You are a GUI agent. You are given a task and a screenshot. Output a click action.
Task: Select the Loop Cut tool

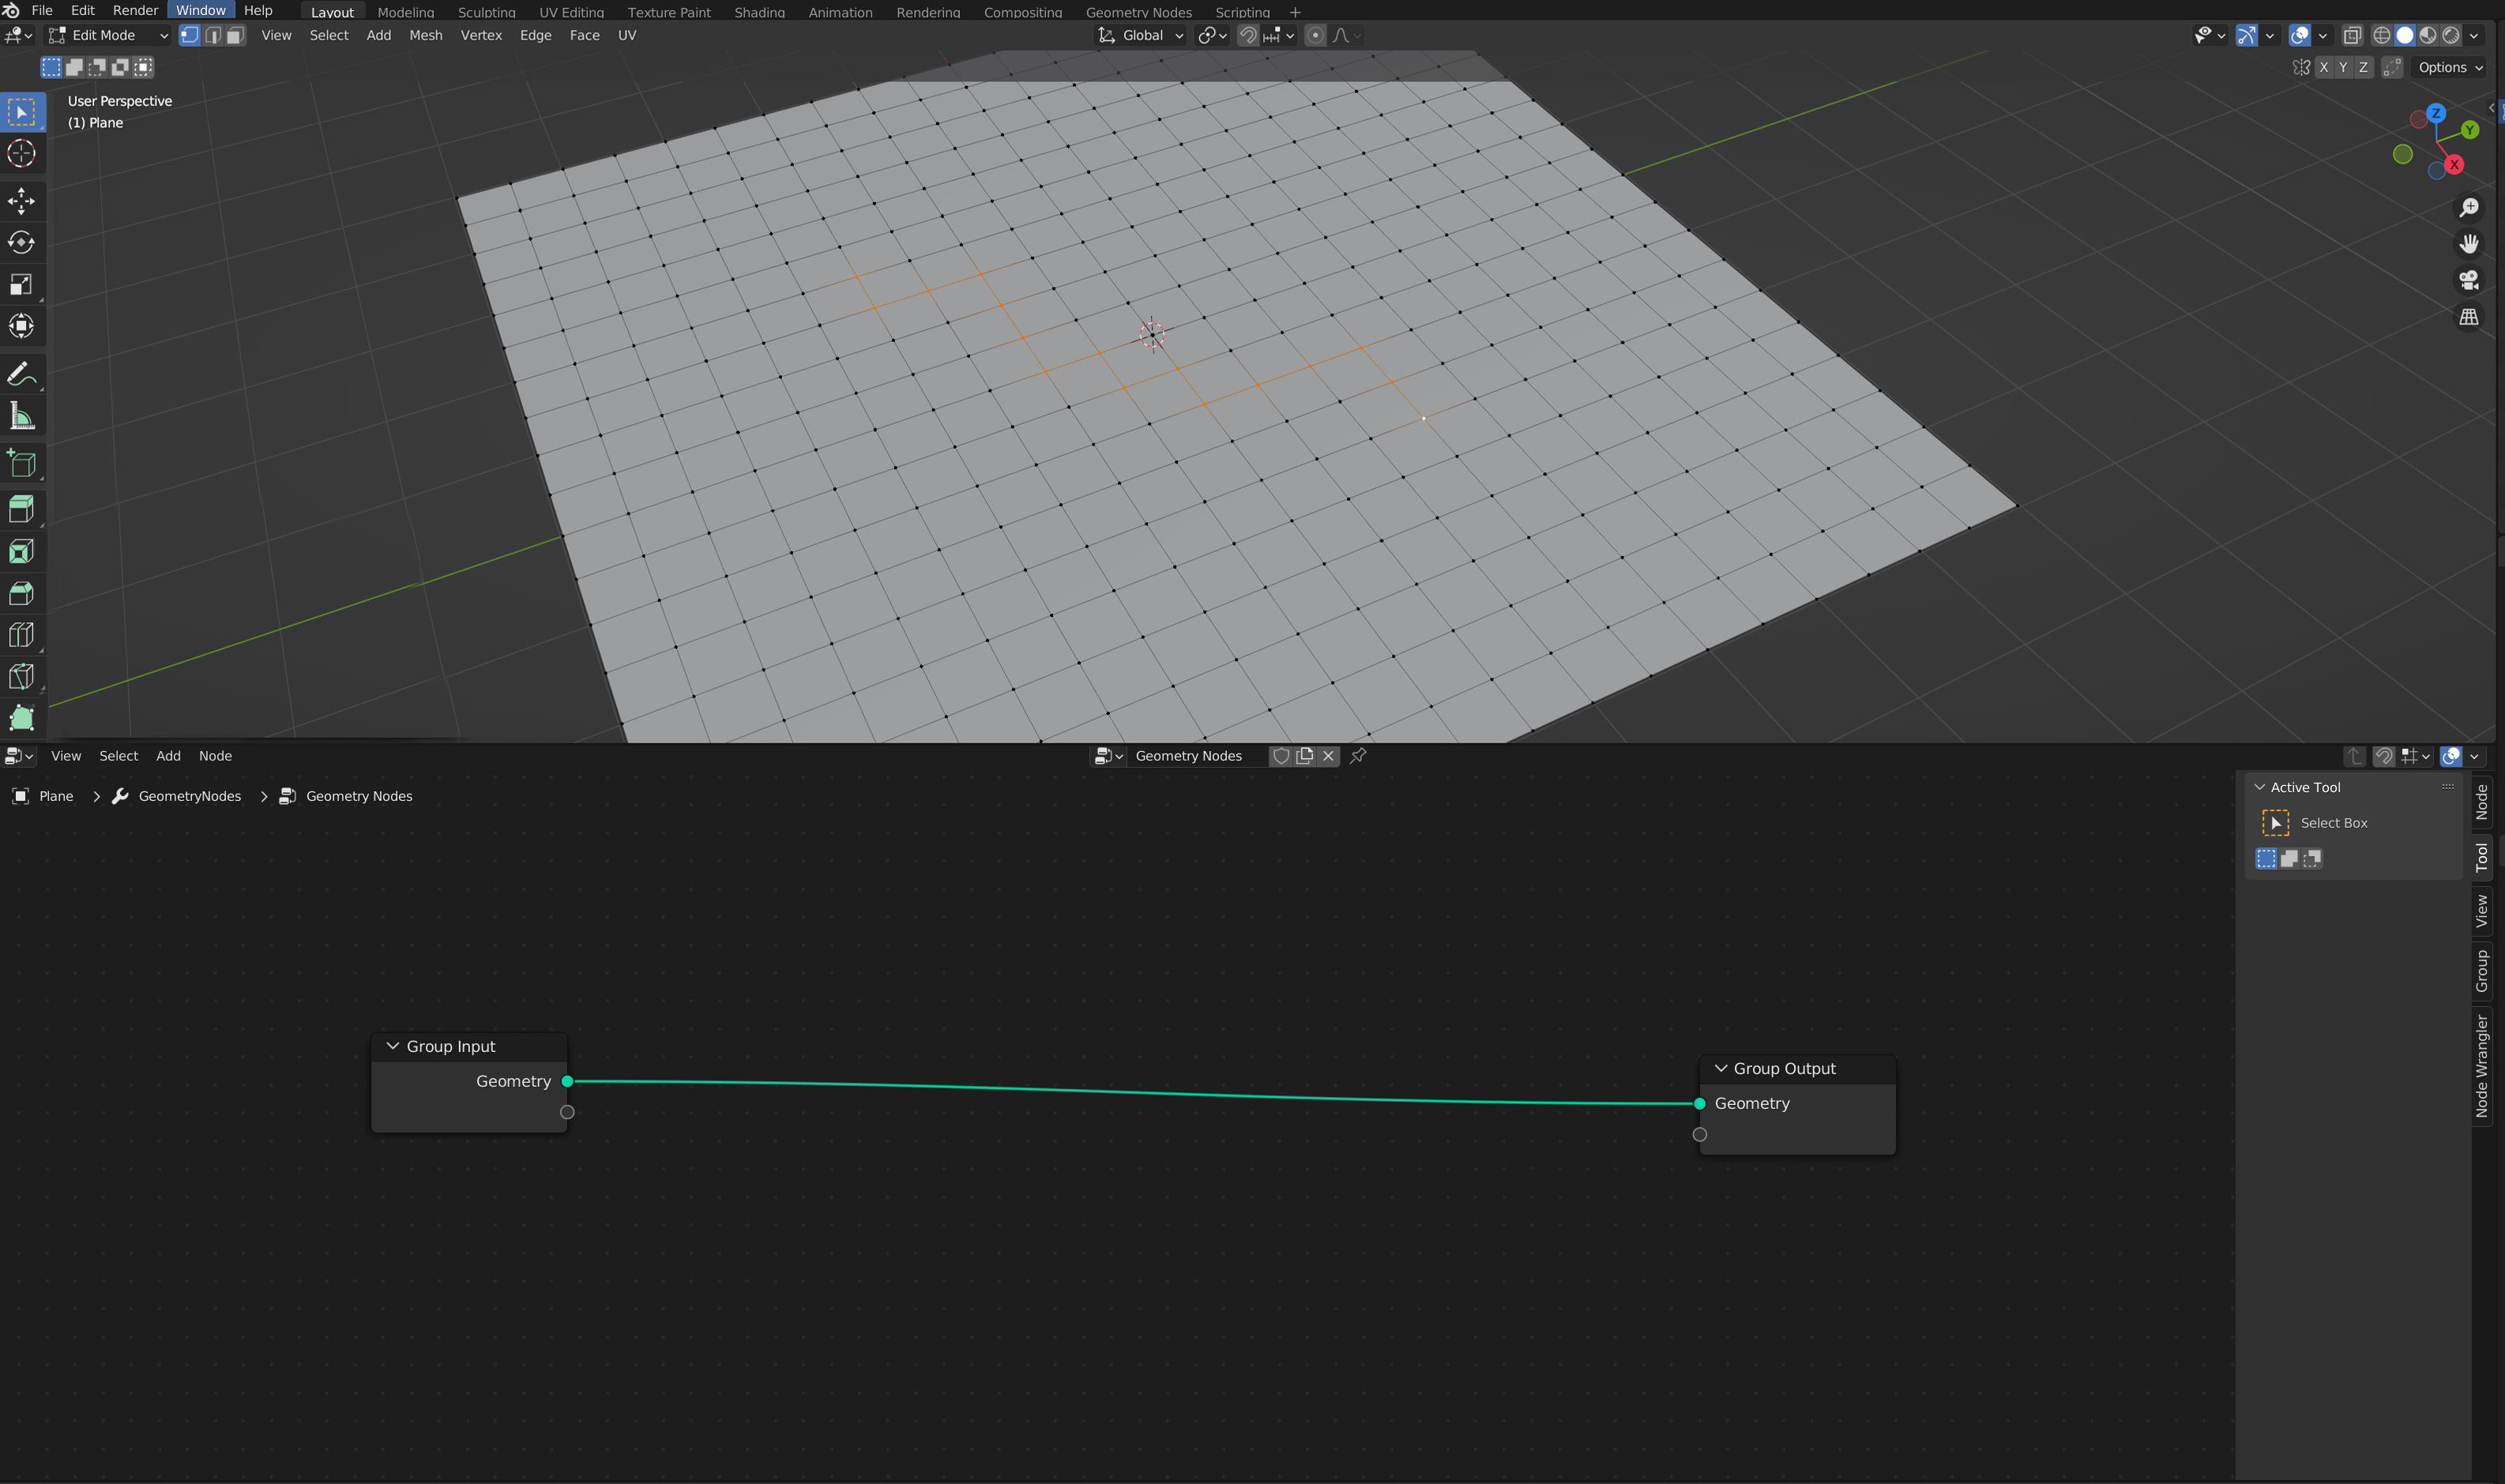coord(21,635)
